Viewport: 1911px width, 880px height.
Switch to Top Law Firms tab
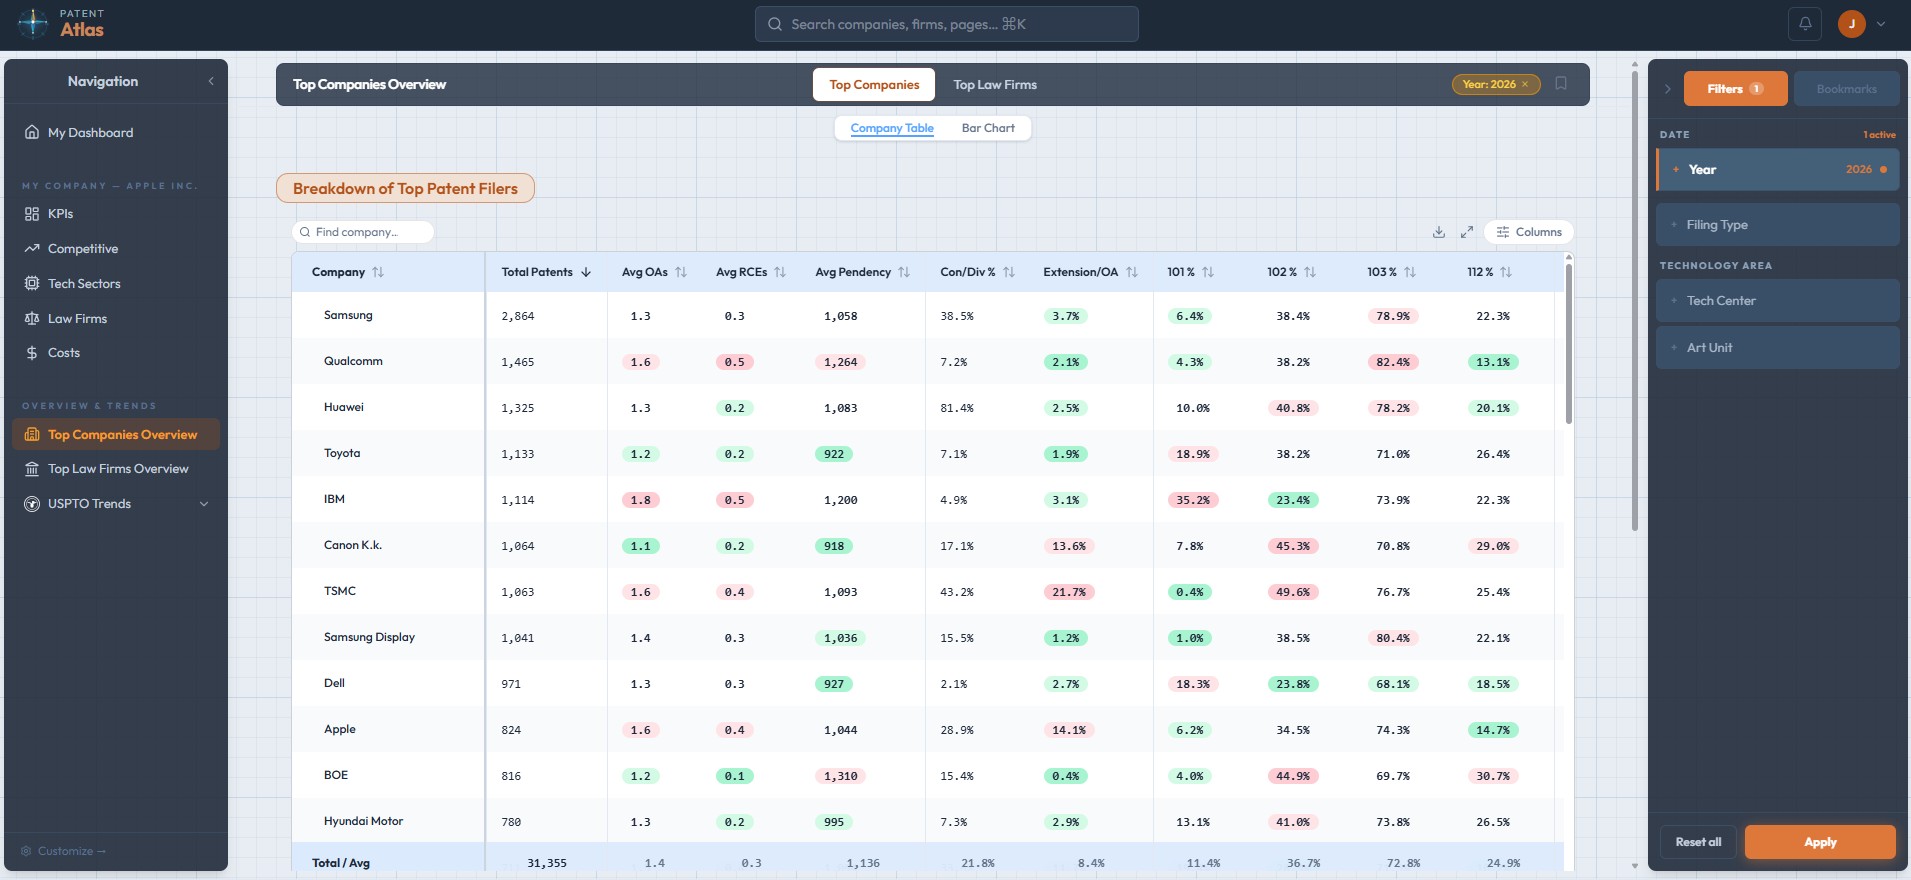(x=995, y=85)
